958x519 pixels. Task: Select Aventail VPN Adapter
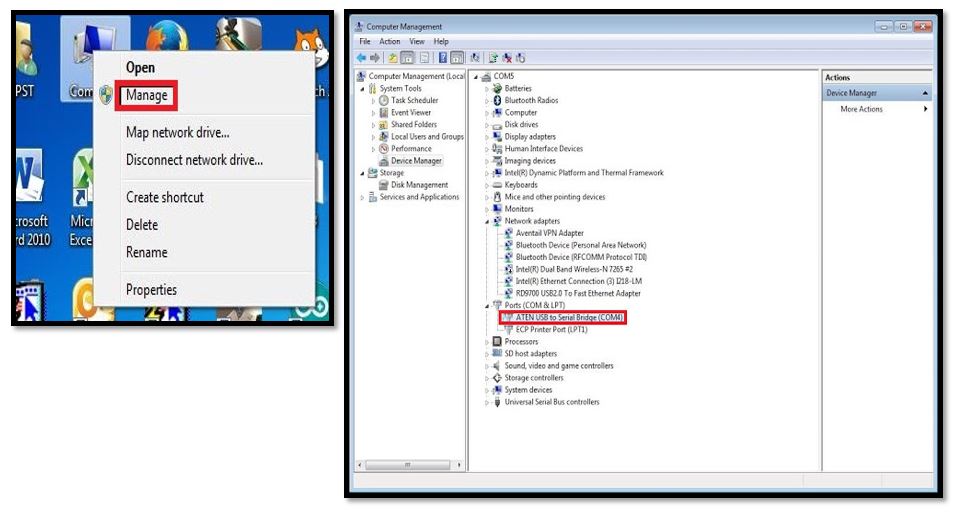pos(549,233)
